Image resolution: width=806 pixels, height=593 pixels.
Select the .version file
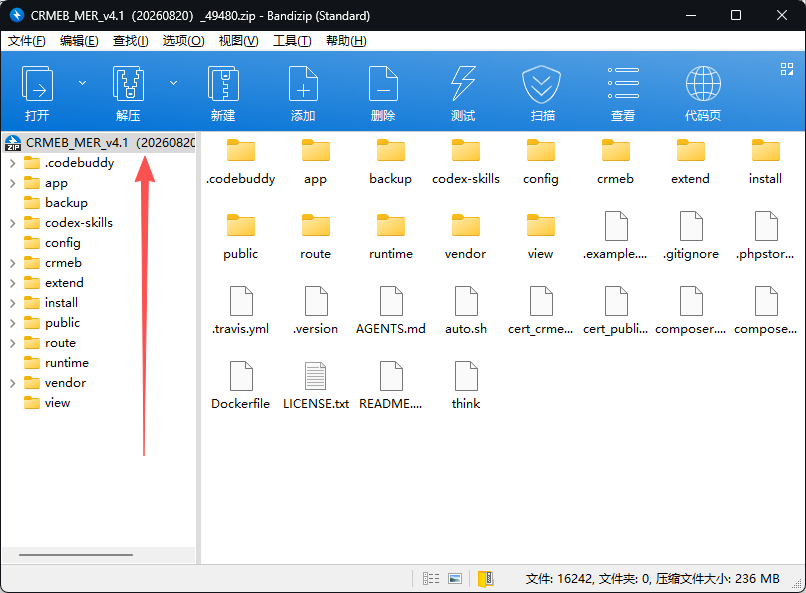(x=316, y=312)
